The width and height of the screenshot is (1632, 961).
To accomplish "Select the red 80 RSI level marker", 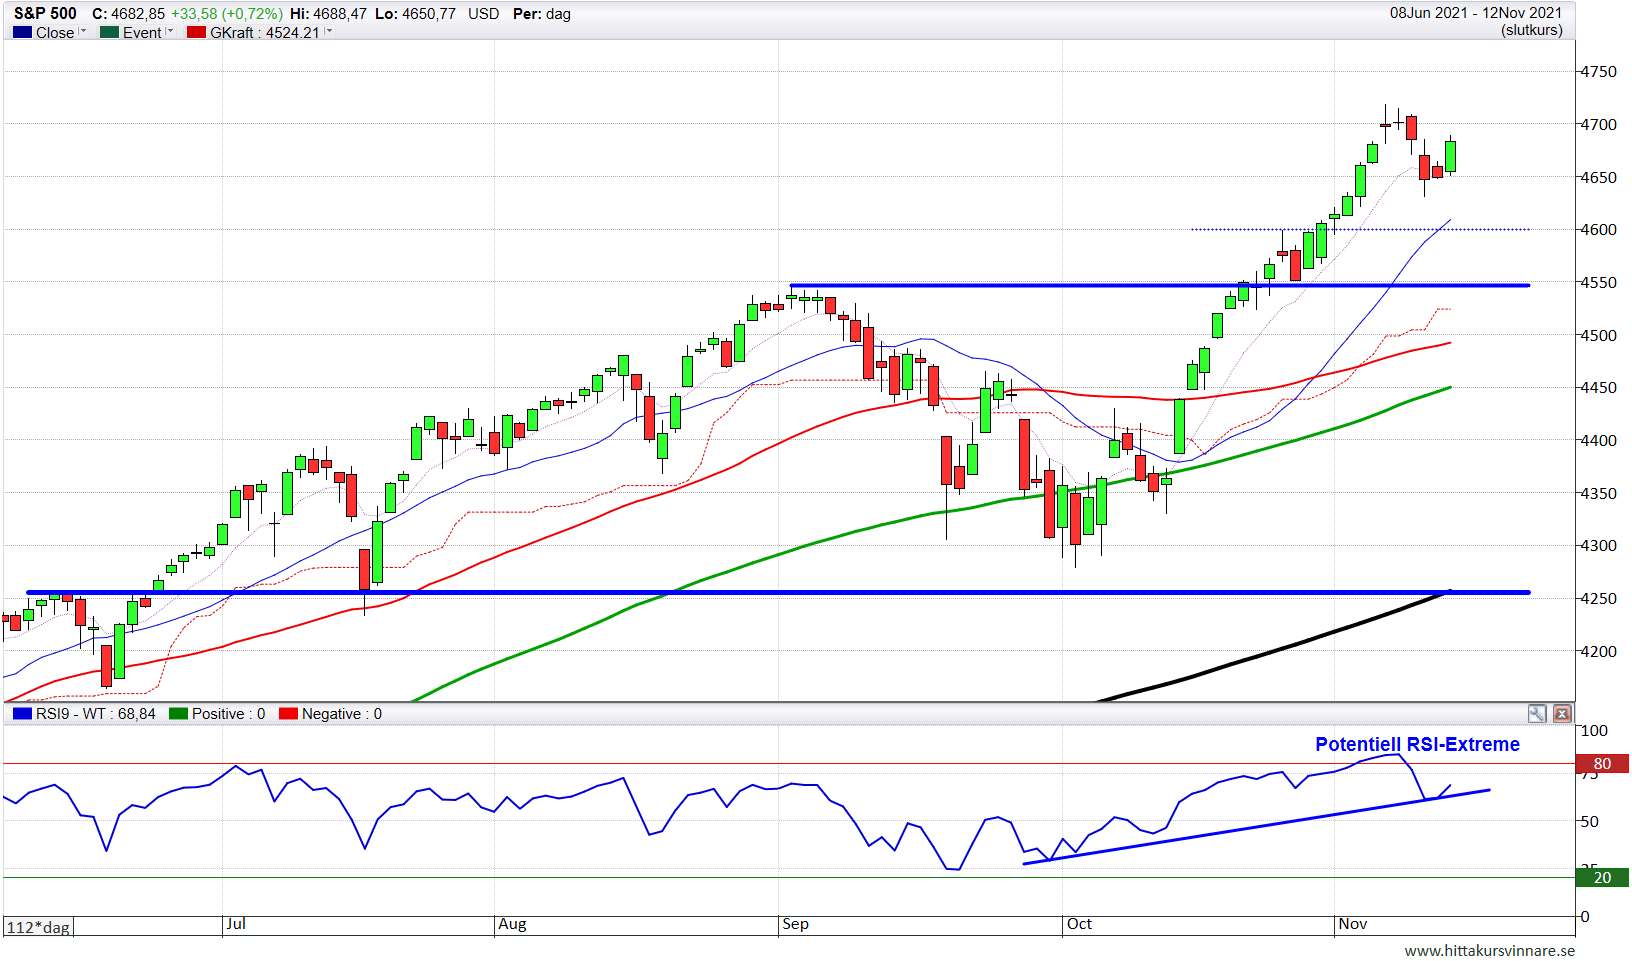I will 1602,764.
